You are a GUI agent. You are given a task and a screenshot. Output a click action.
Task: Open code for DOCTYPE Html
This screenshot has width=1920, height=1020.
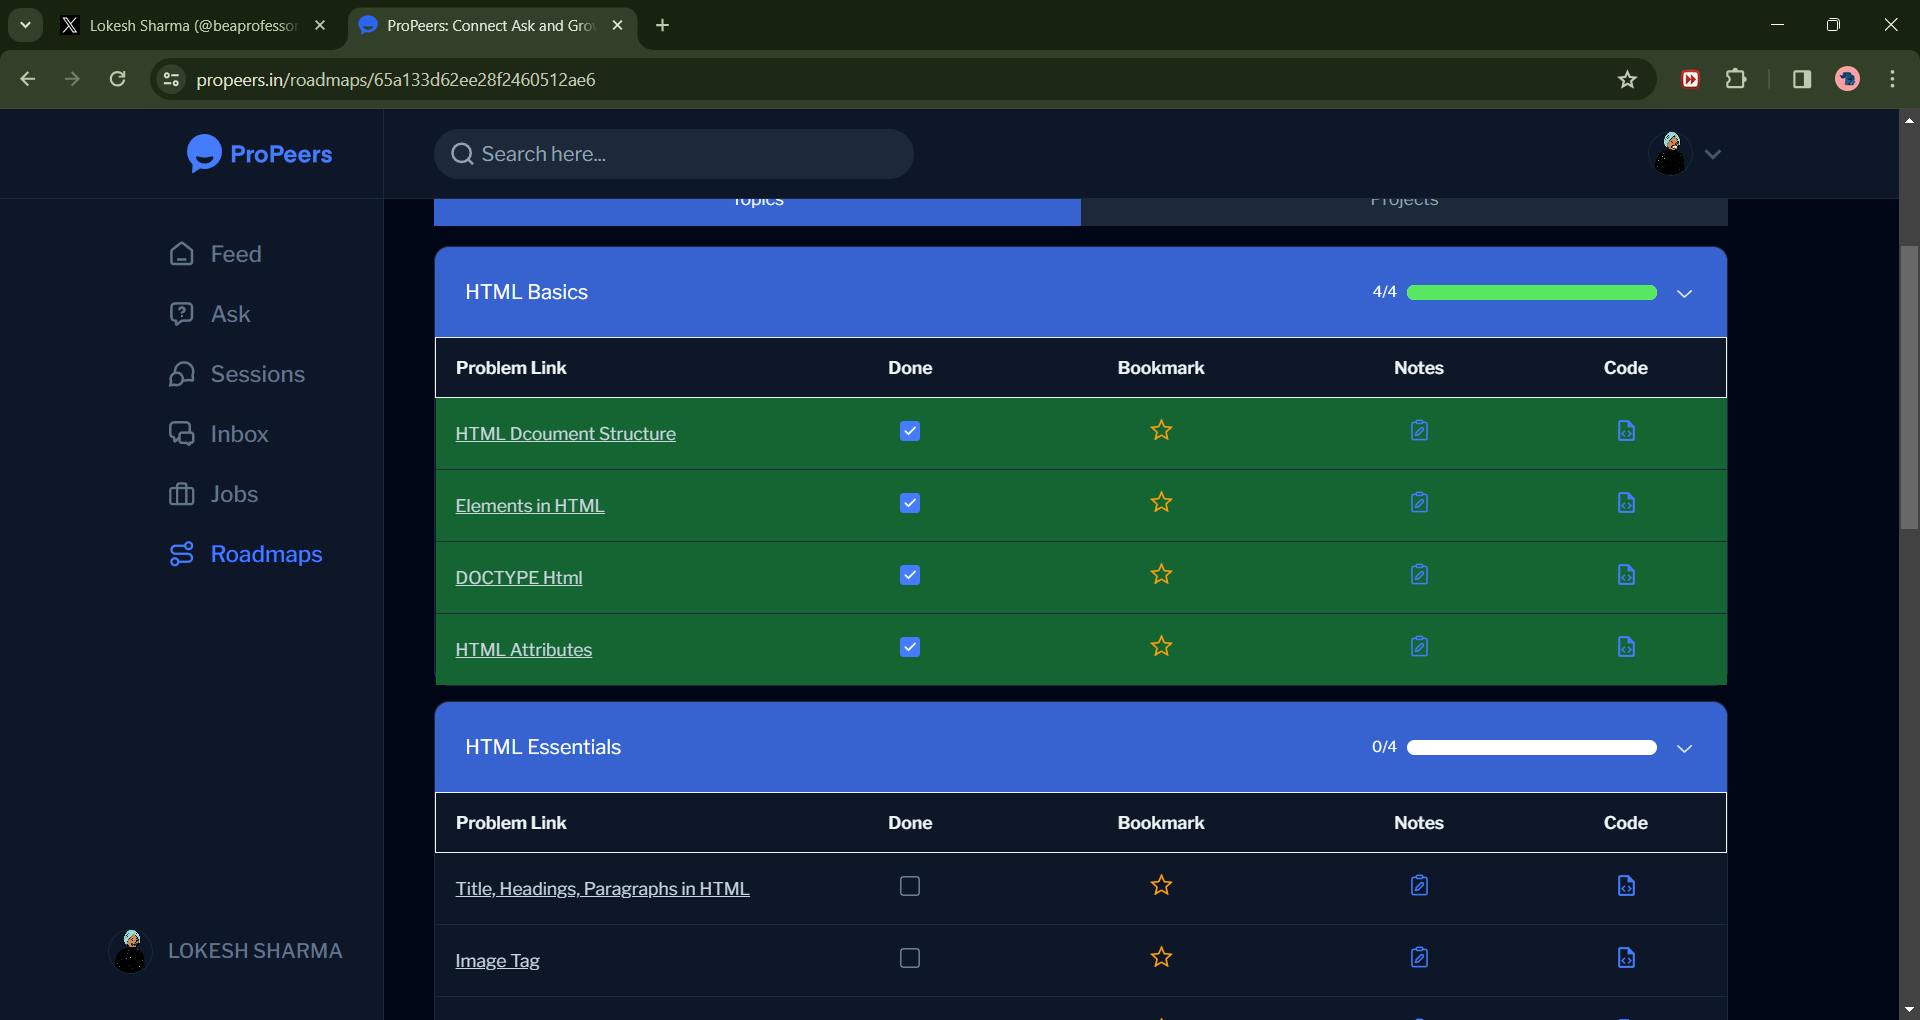[x=1626, y=575]
